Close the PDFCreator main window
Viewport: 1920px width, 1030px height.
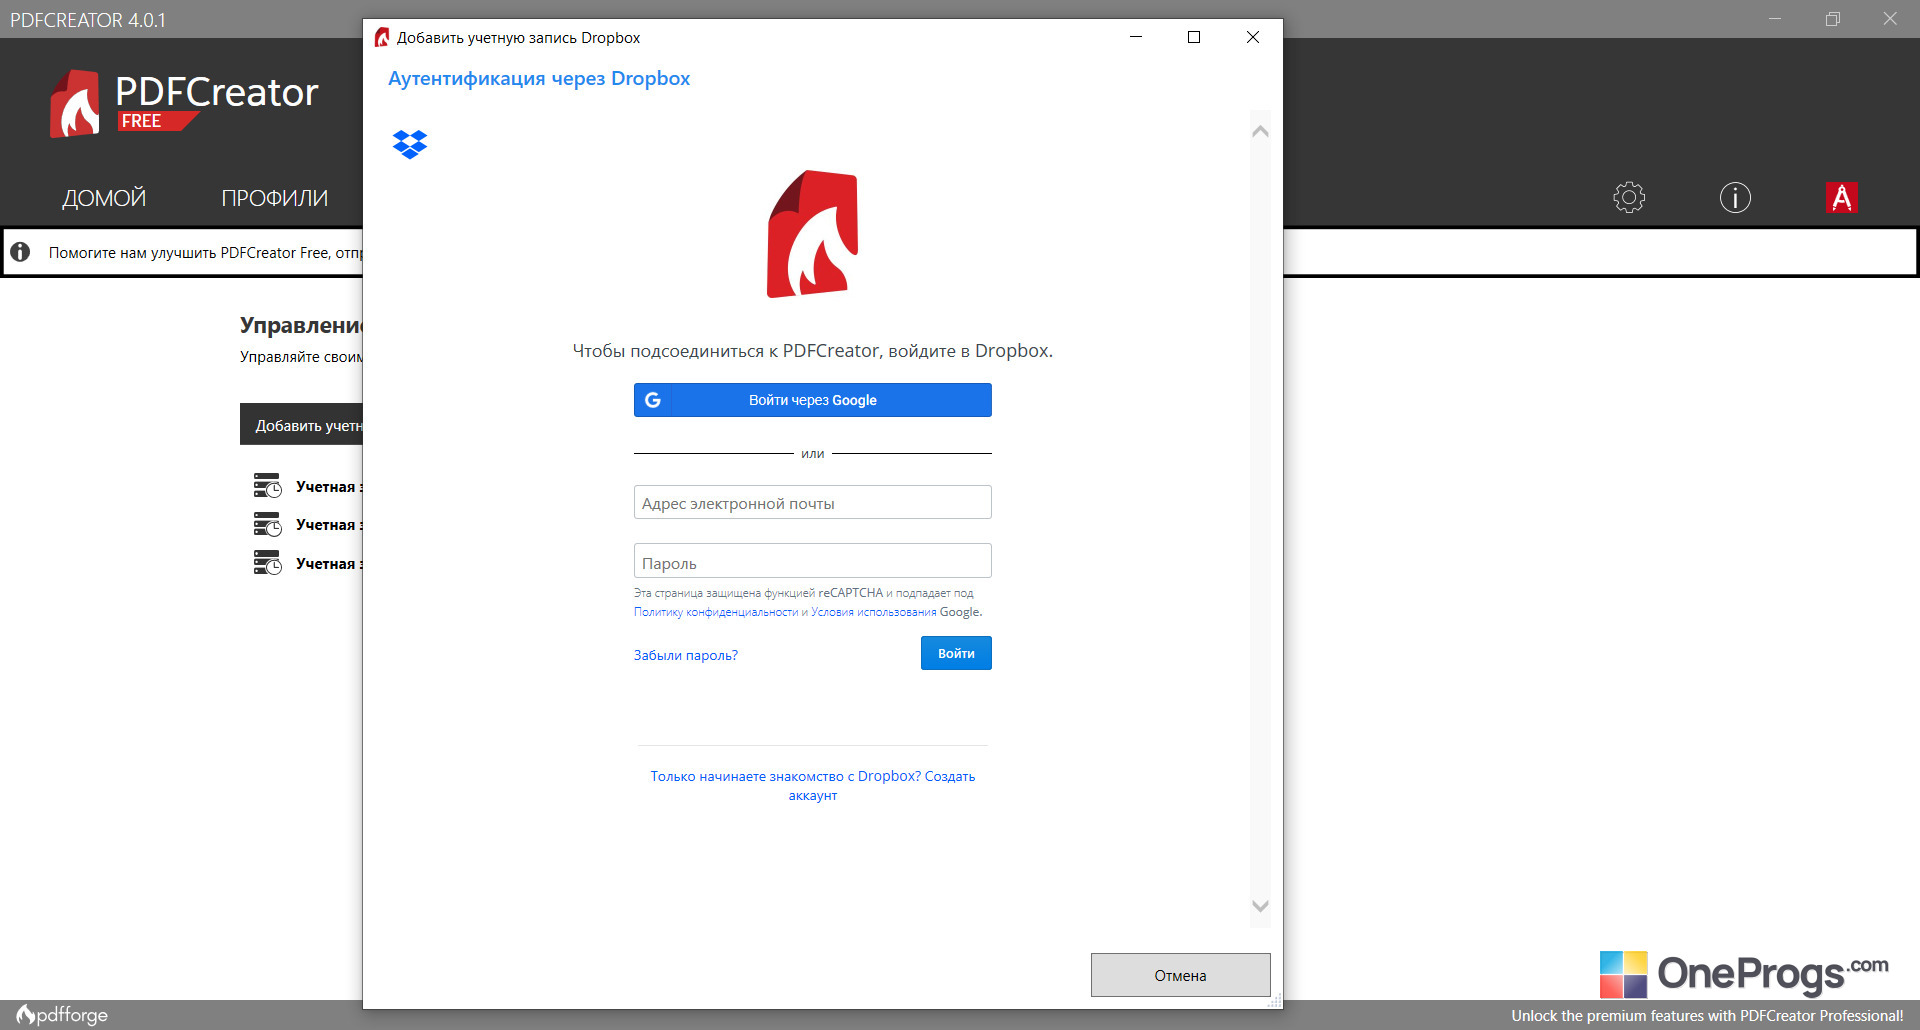1890,19
